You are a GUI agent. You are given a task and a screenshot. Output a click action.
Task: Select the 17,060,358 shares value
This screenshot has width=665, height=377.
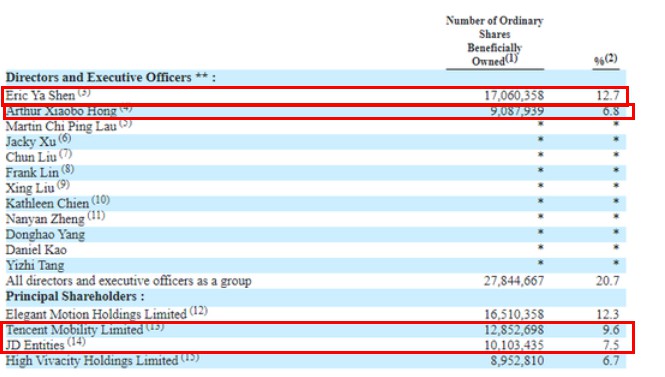point(514,95)
